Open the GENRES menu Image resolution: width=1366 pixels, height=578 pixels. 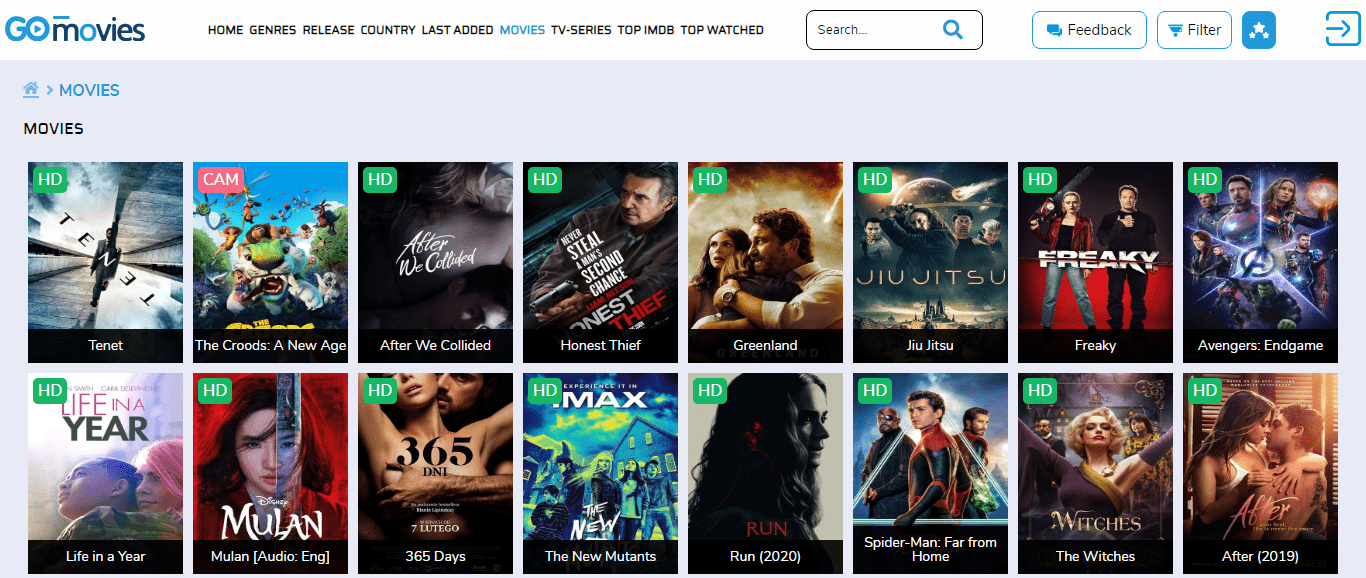coord(273,30)
